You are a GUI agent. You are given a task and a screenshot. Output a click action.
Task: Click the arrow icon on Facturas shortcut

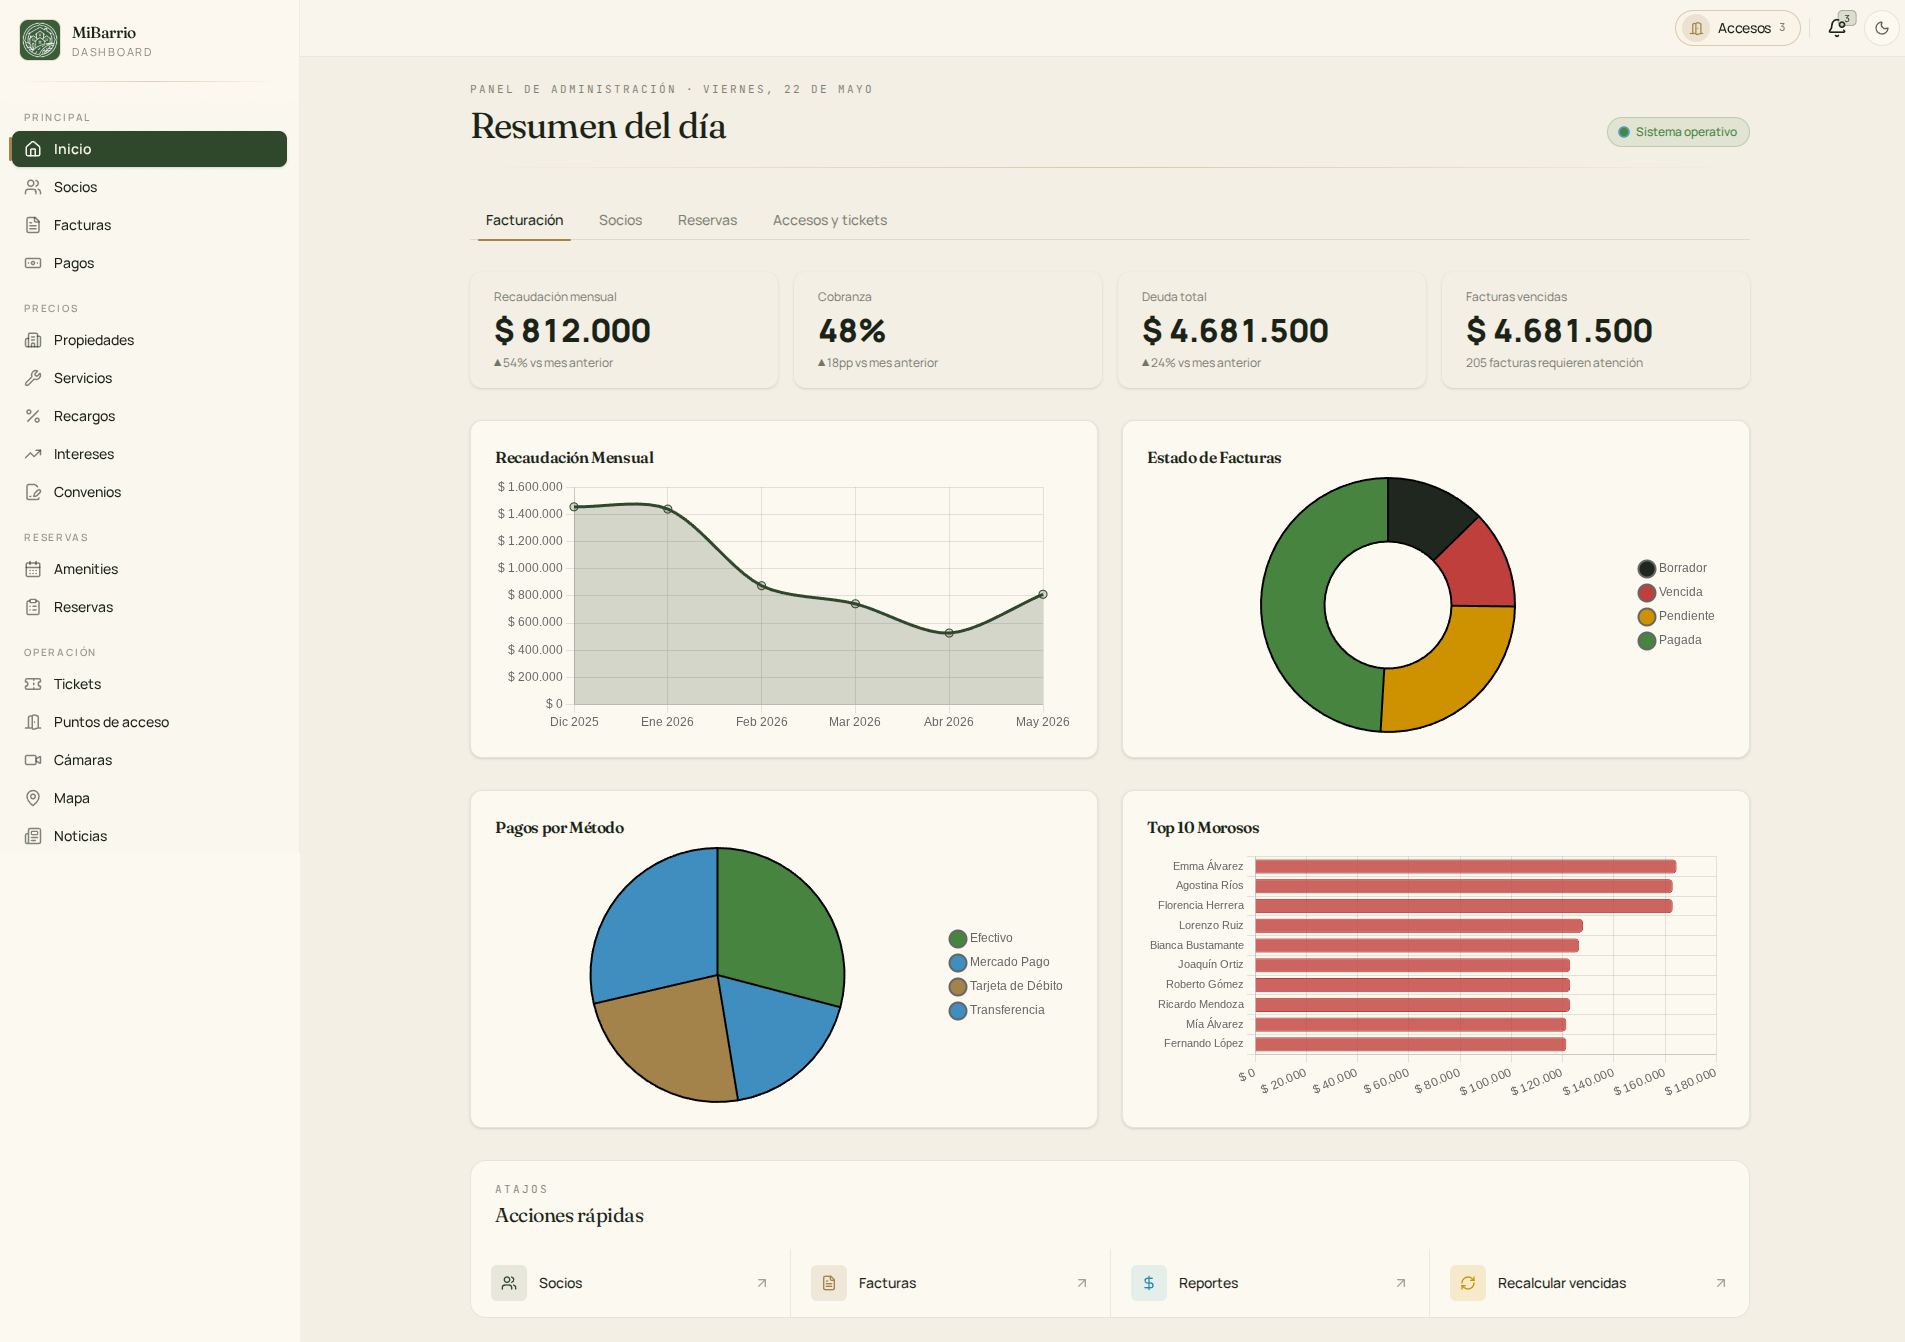point(1082,1283)
